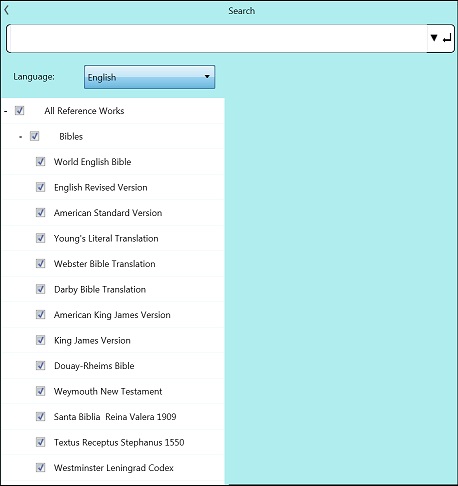Toggle the Weymouth New Testament checkbox

pyautogui.click(x=40, y=391)
